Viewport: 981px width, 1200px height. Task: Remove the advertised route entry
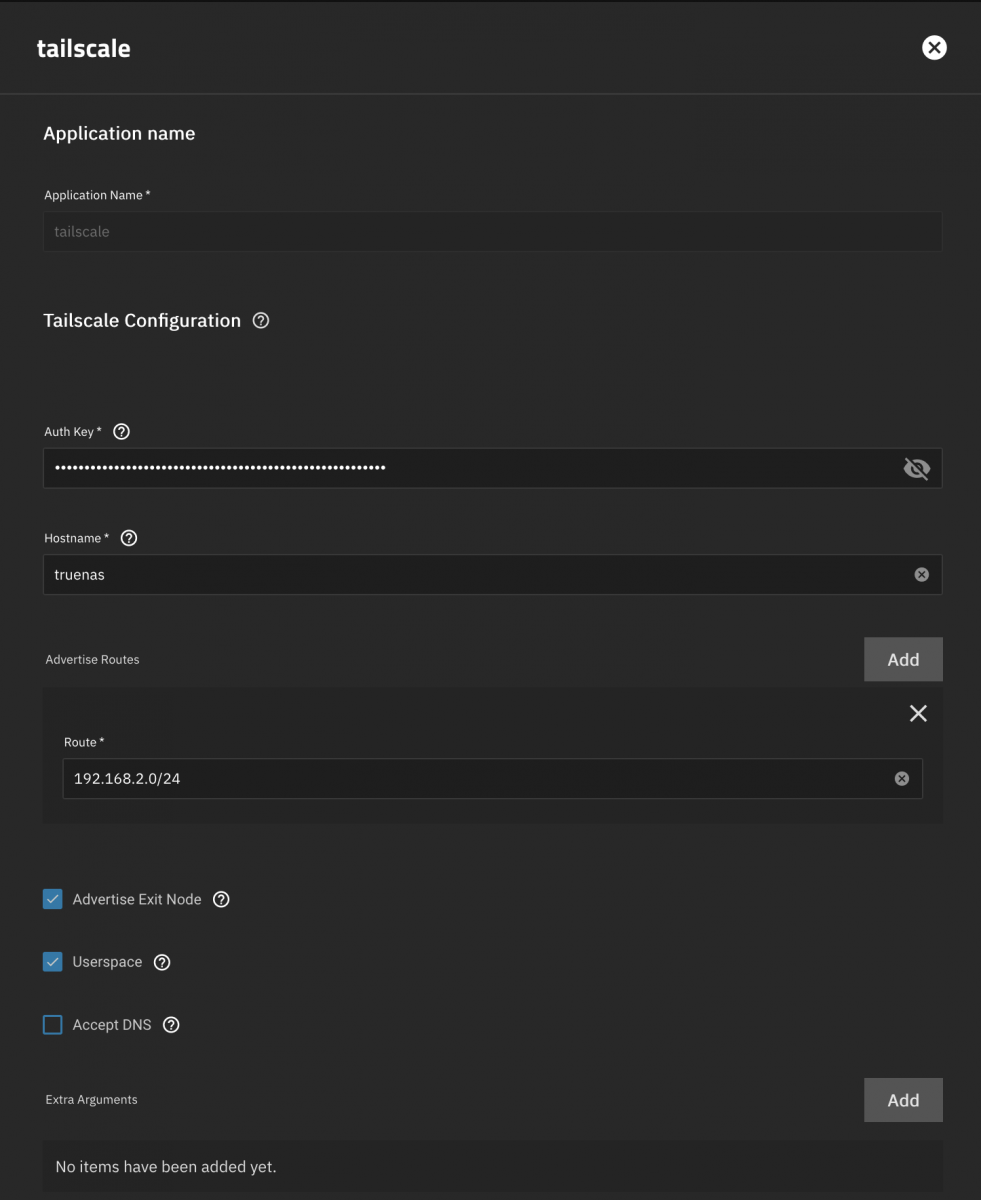918,713
